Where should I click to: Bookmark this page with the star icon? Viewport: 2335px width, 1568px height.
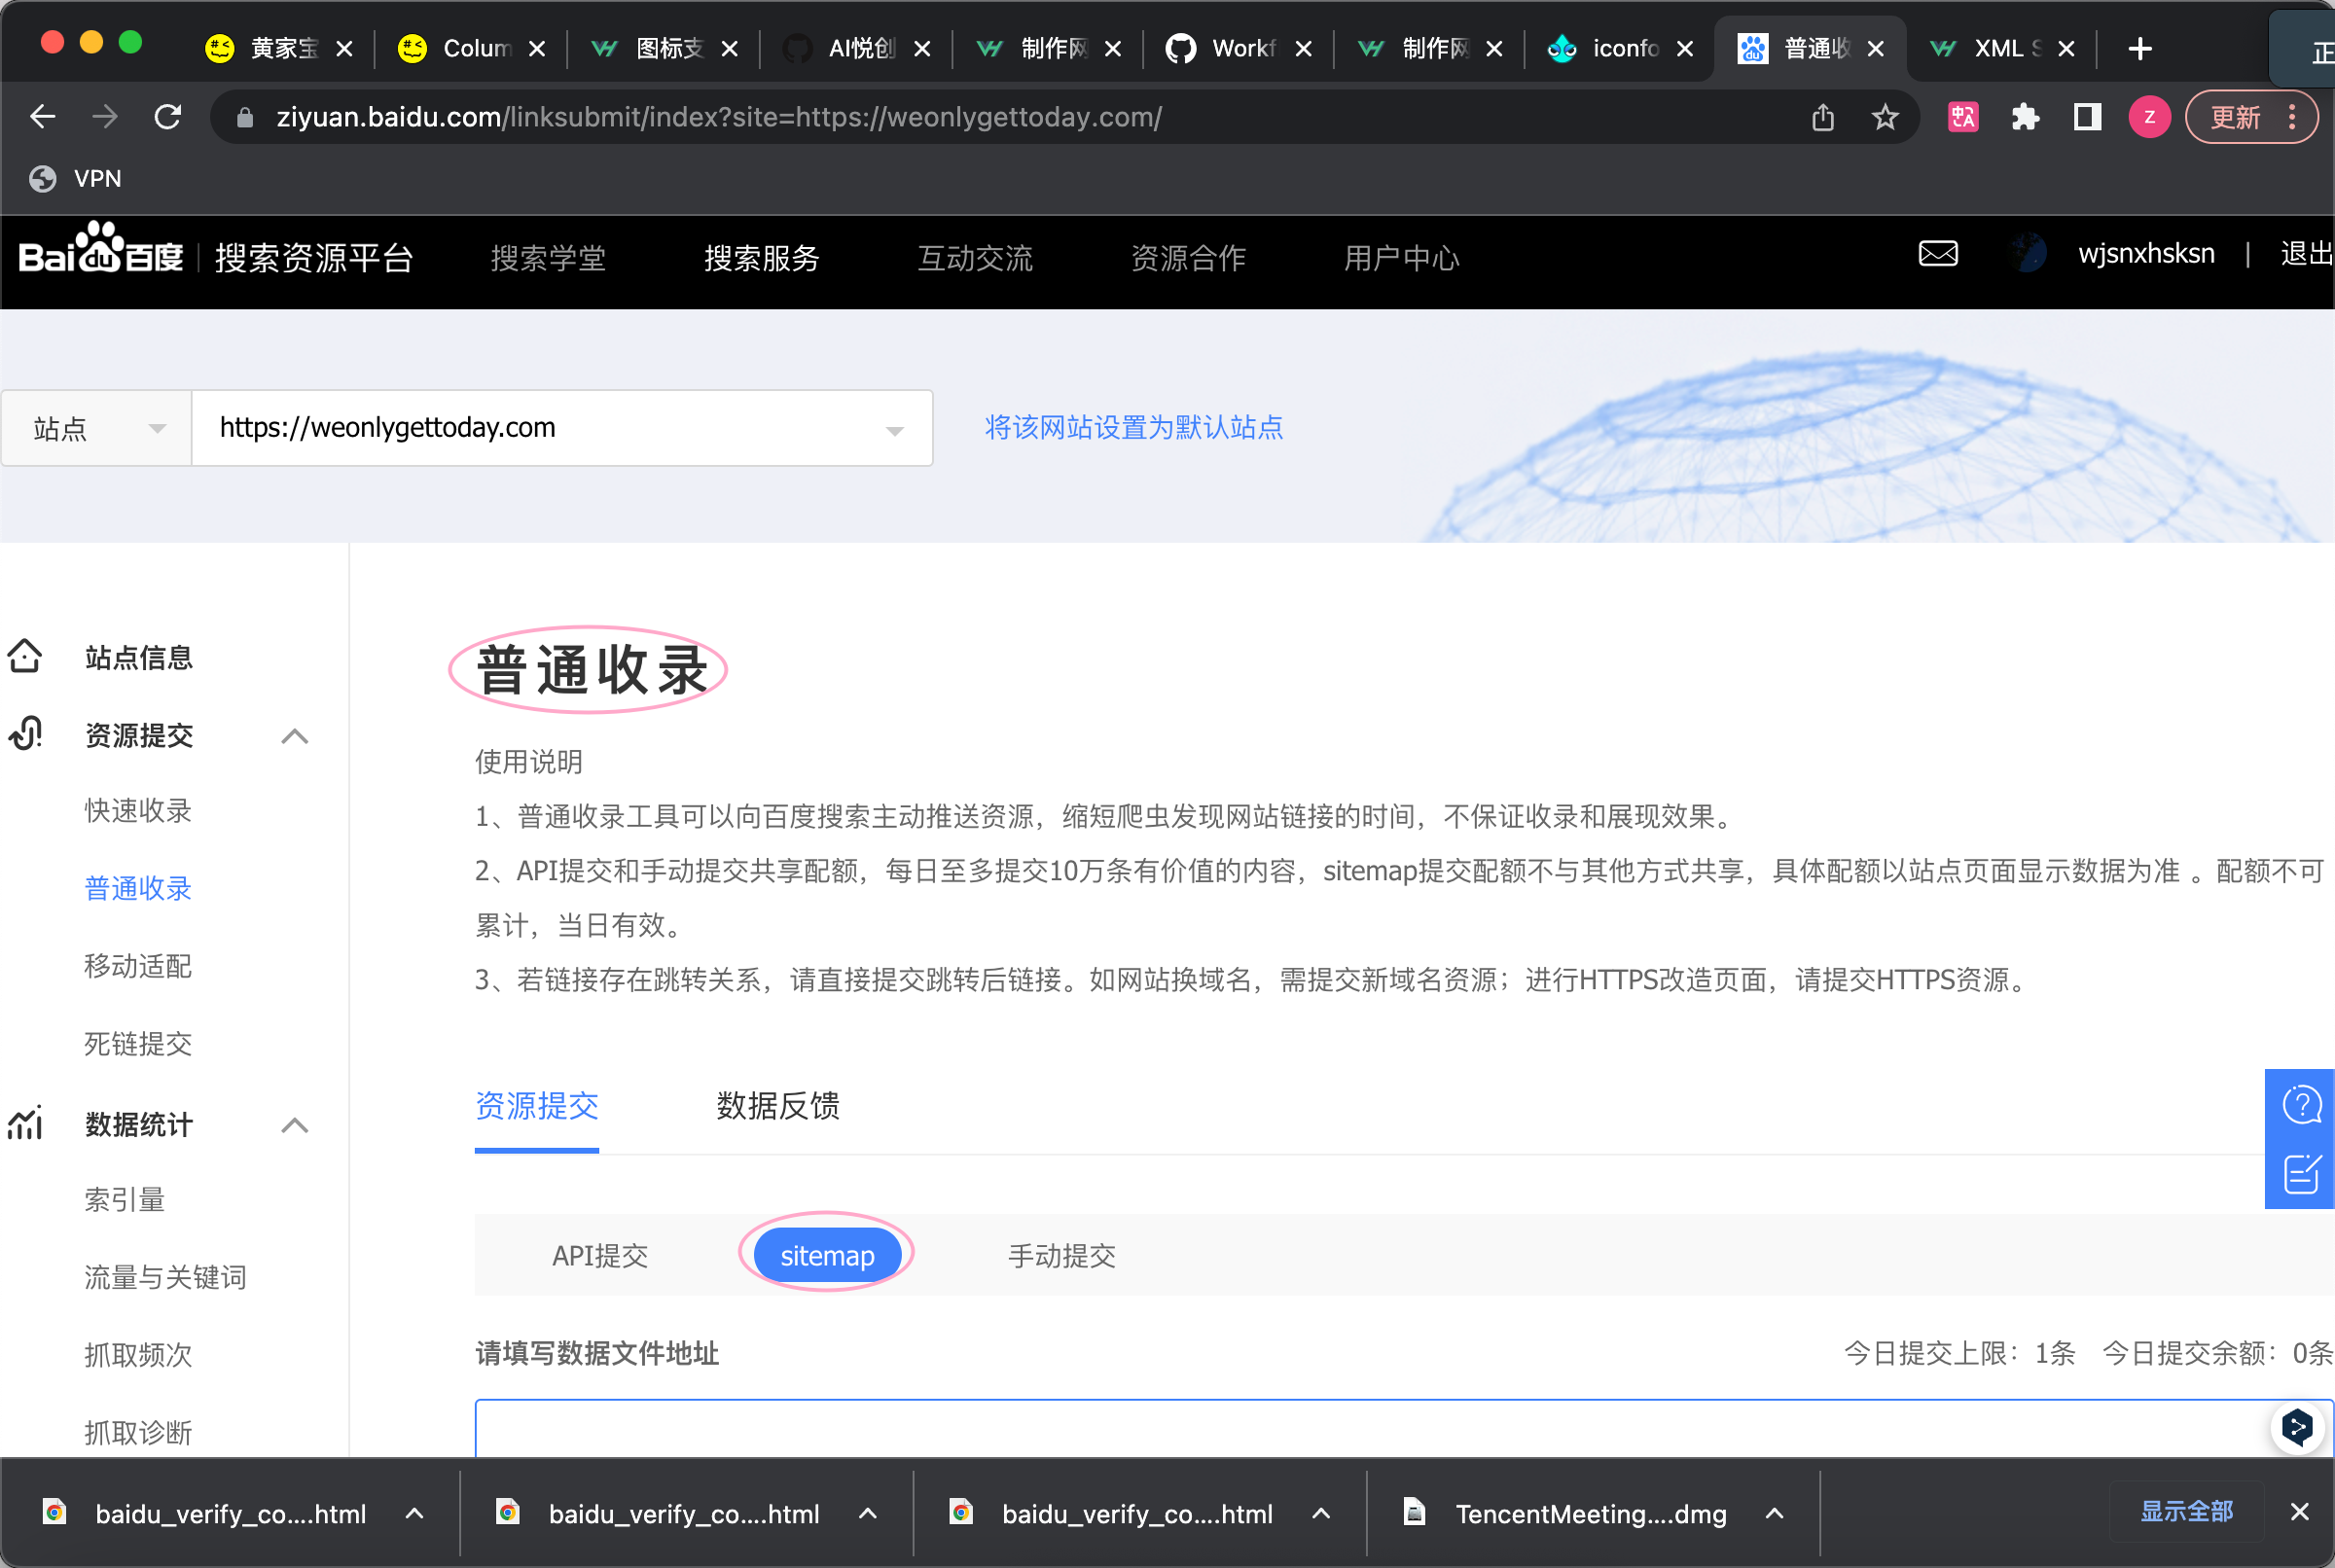pos(1885,117)
